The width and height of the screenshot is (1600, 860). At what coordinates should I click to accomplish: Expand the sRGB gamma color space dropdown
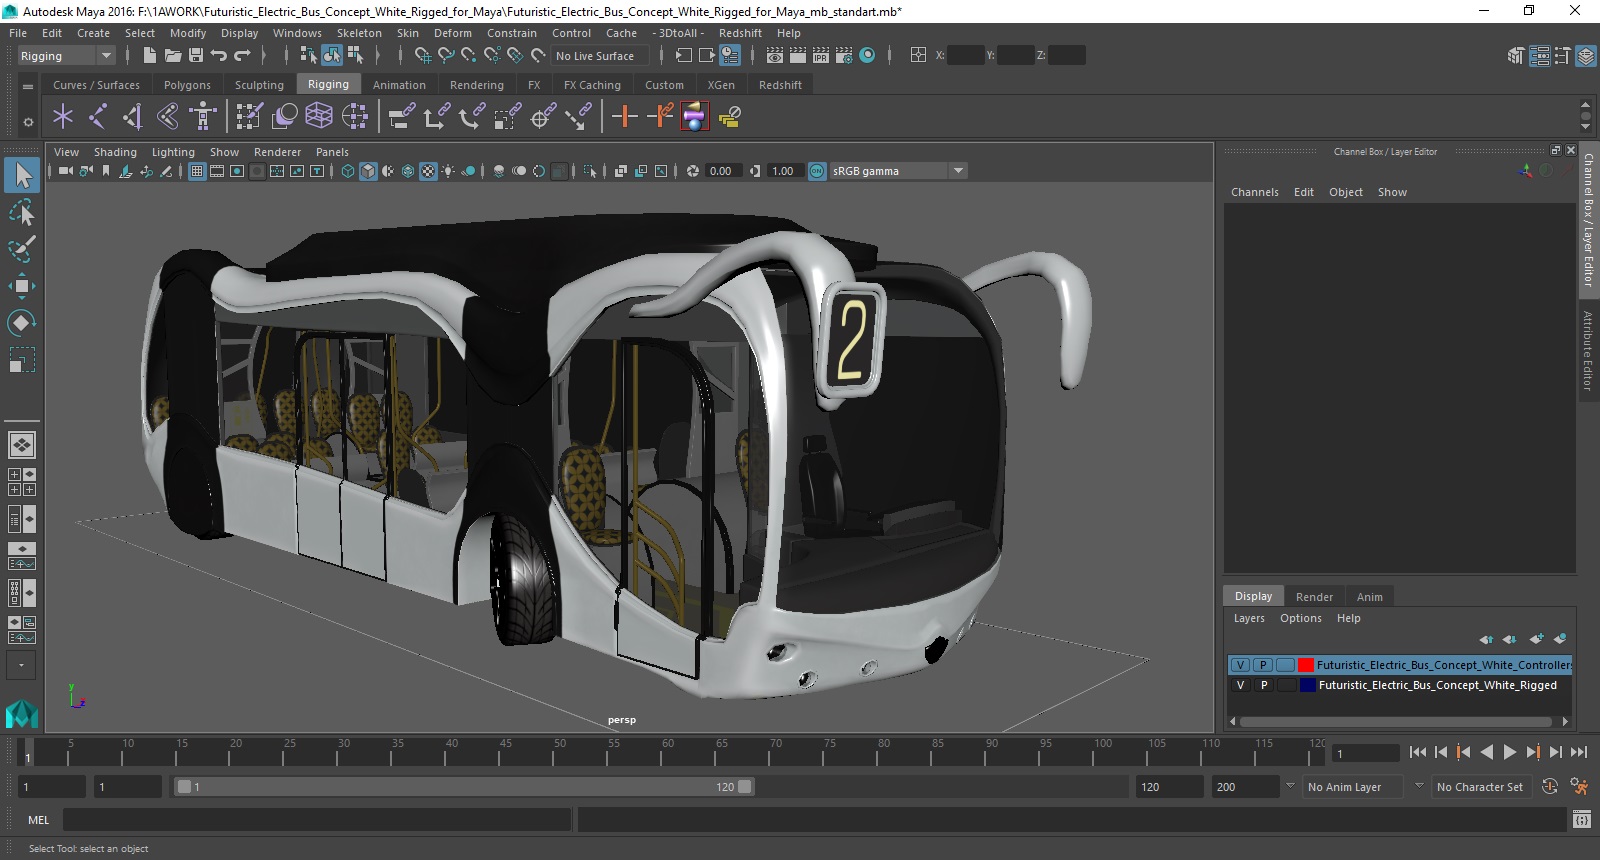[x=958, y=171]
